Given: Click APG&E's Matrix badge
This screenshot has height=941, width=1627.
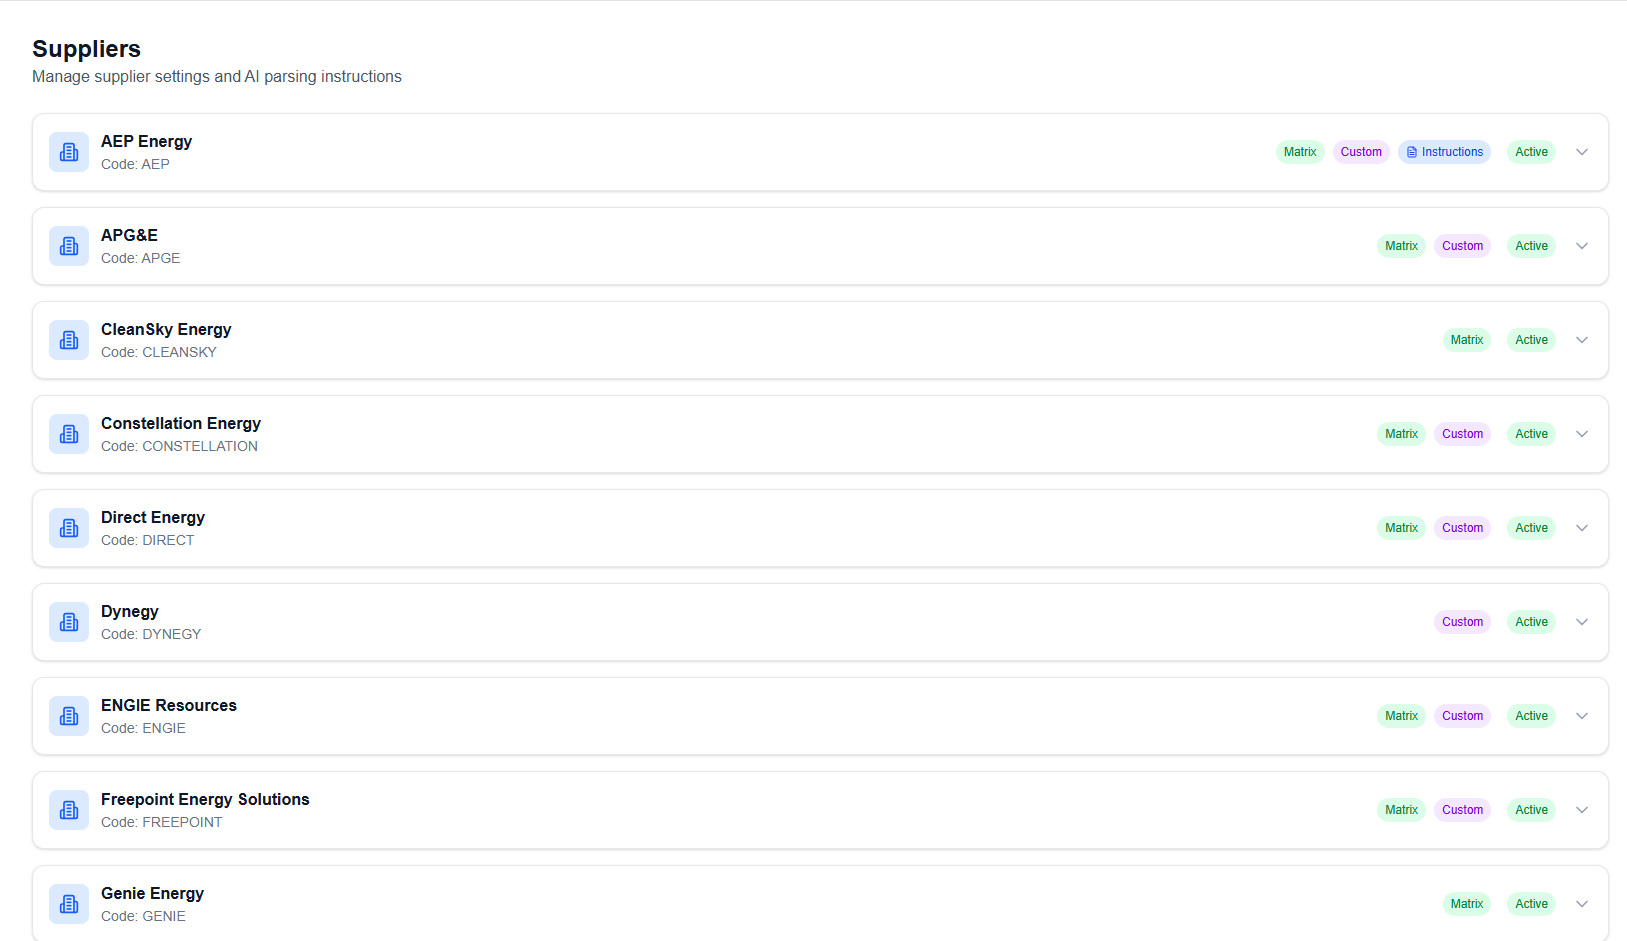Looking at the screenshot, I should (1401, 246).
